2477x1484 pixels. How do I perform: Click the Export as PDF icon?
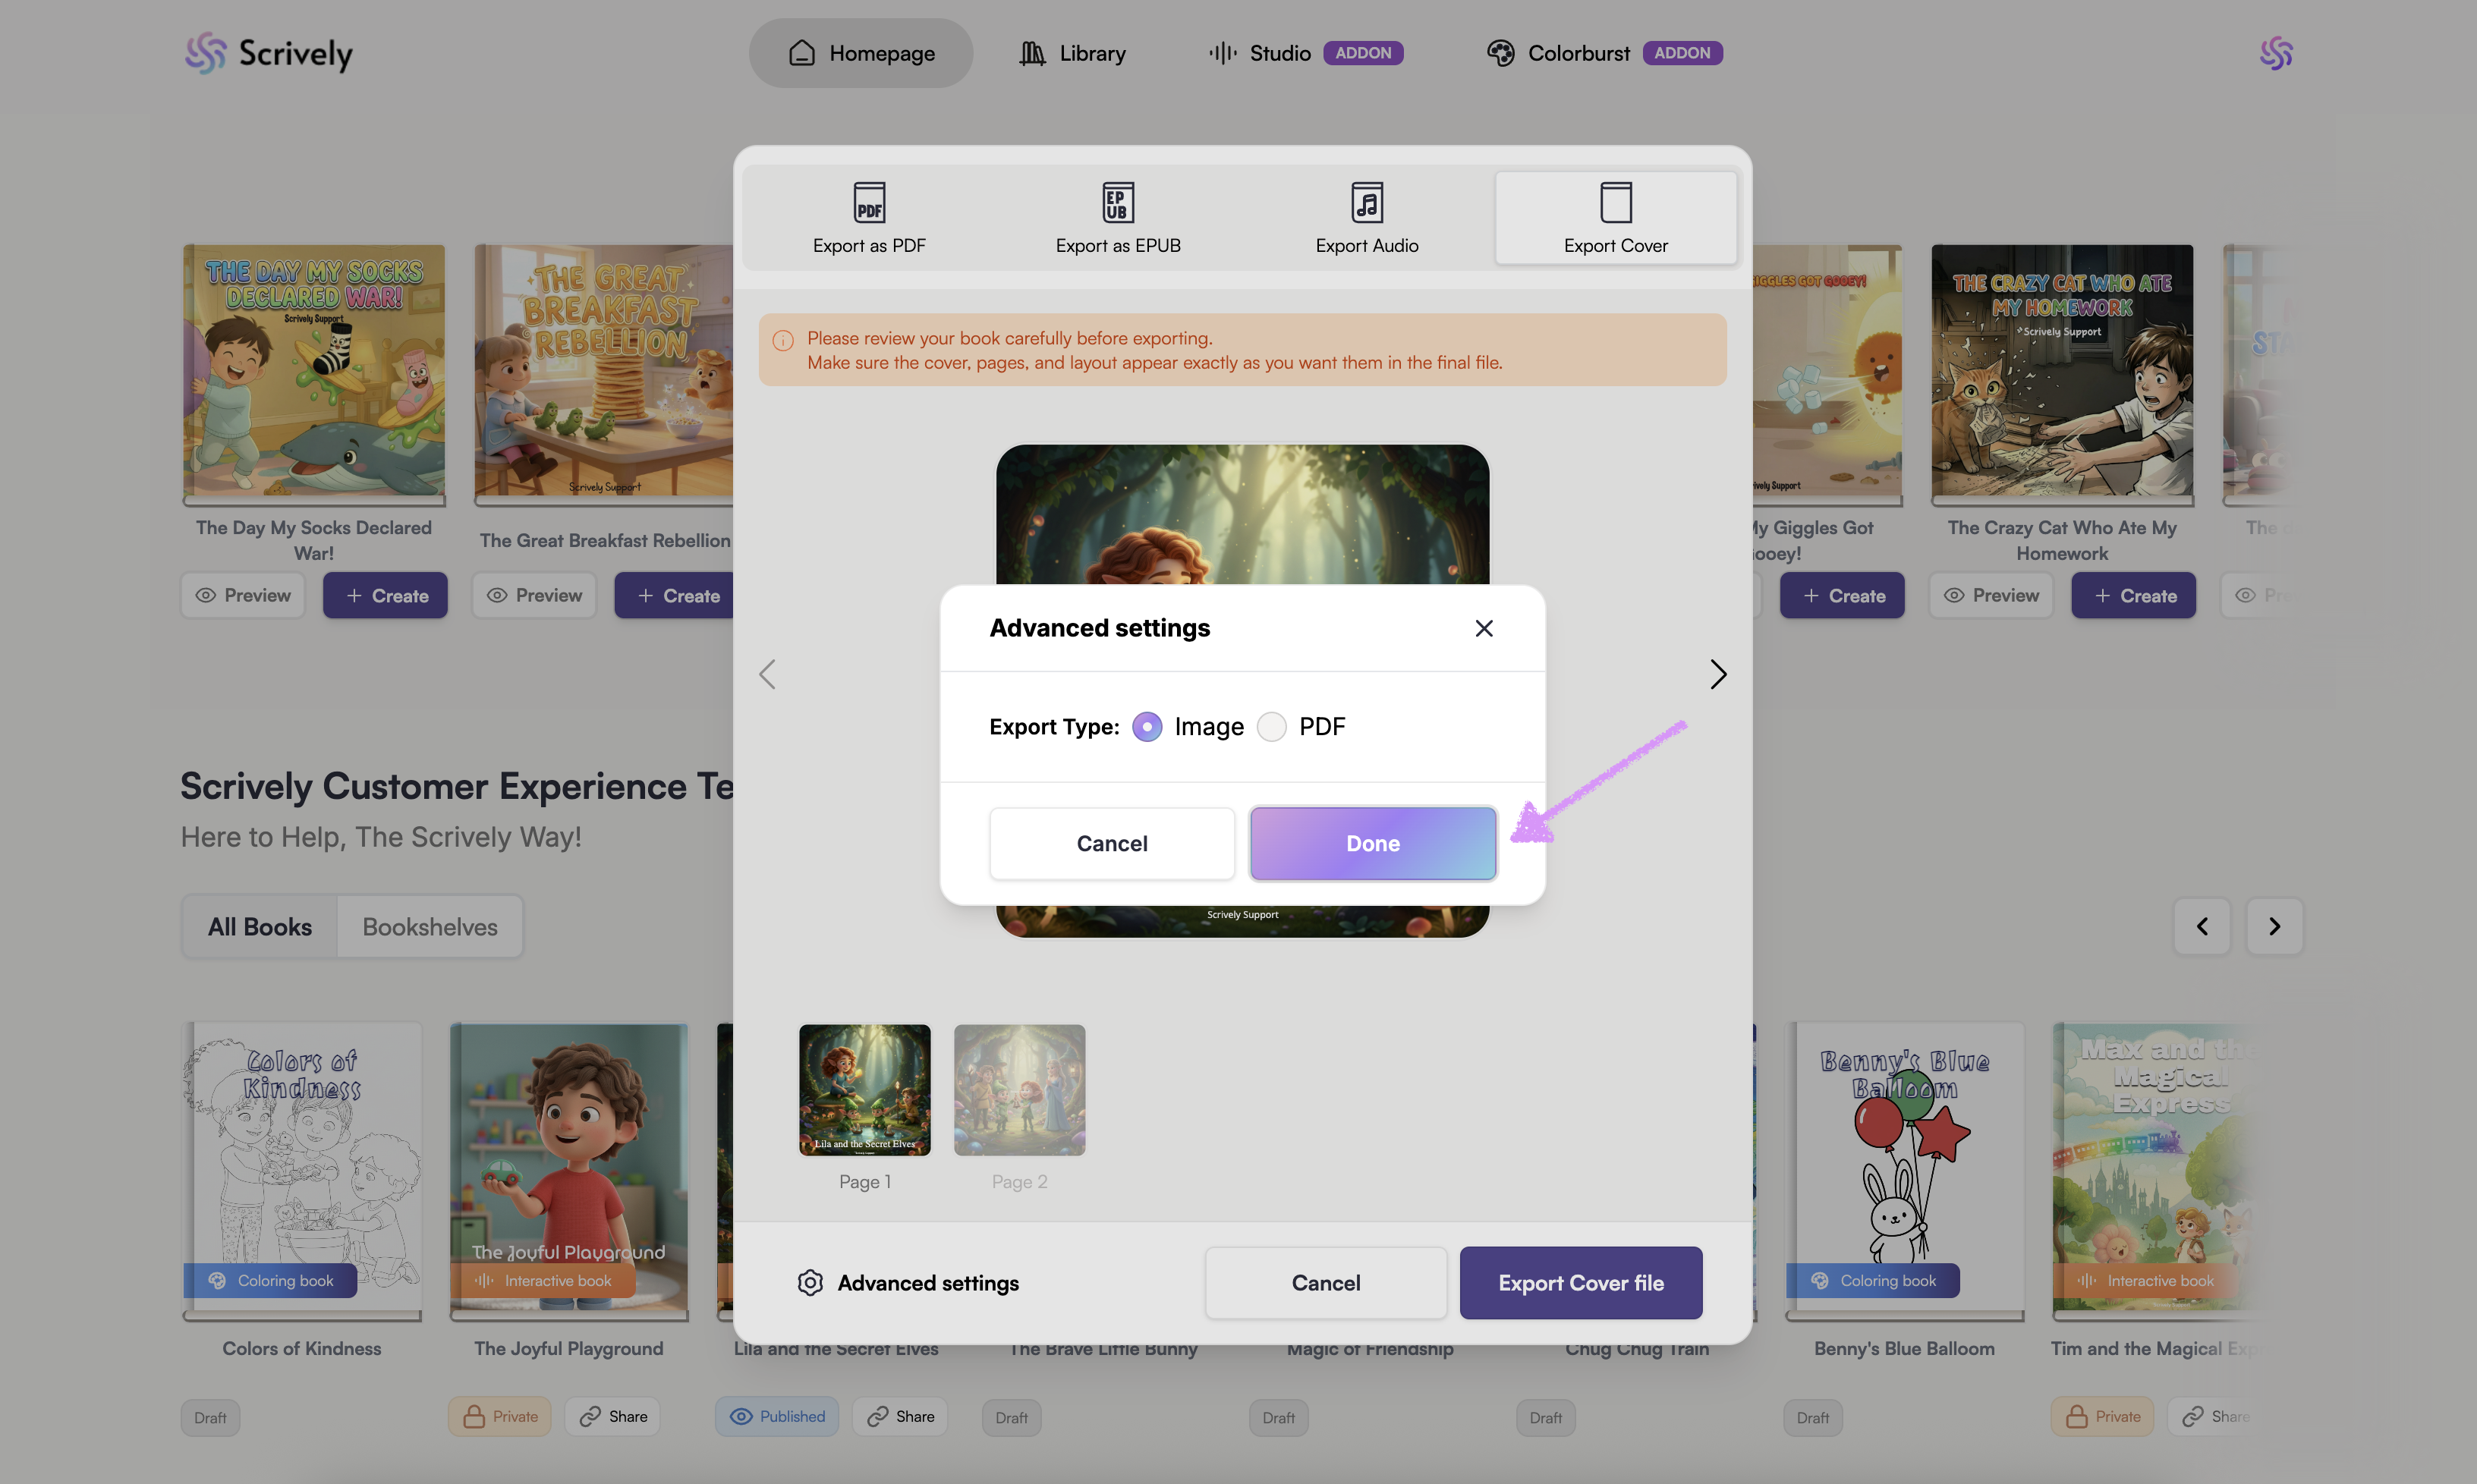tap(869, 203)
